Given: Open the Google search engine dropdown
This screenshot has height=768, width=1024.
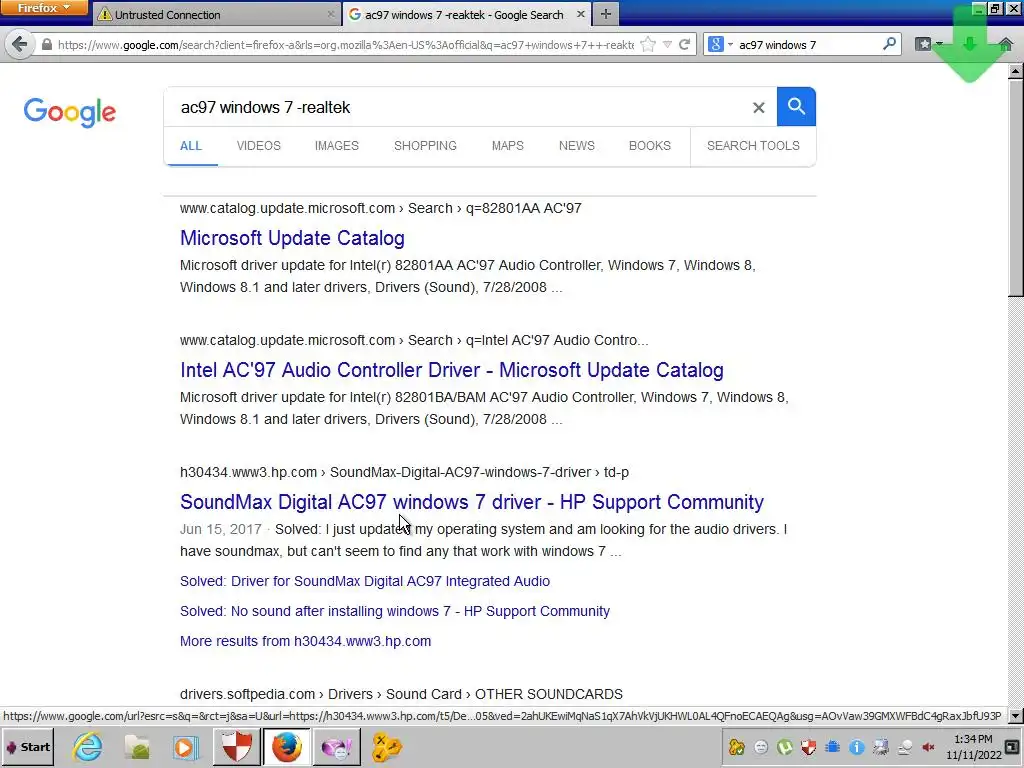Looking at the screenshot, I should click(721, 44).
